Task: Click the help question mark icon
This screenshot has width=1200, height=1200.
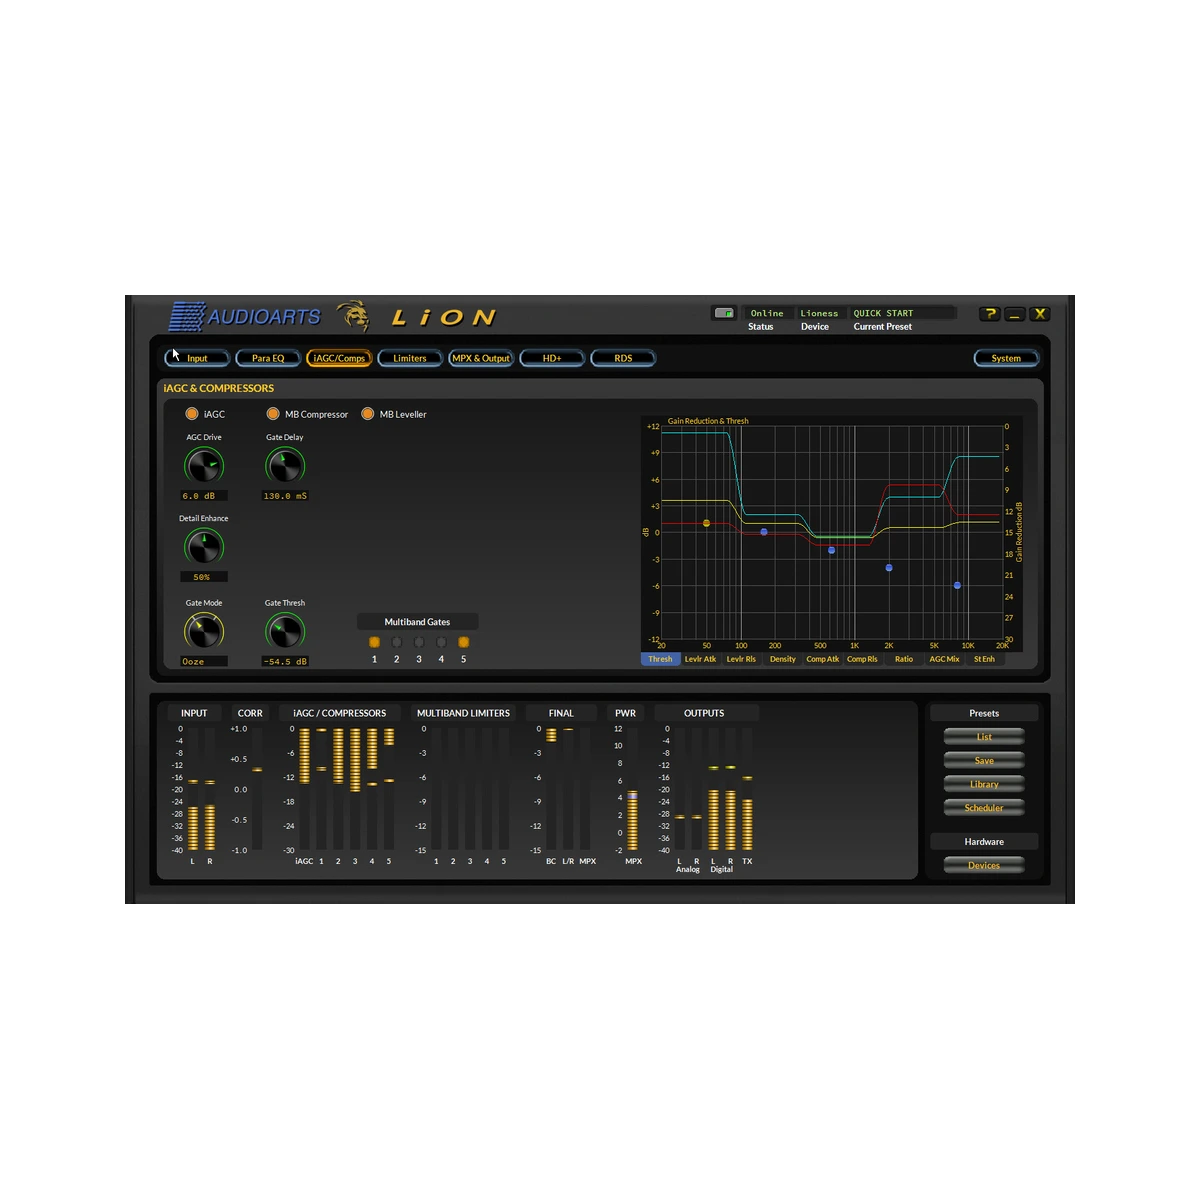Action: click(x=990, y=314)
